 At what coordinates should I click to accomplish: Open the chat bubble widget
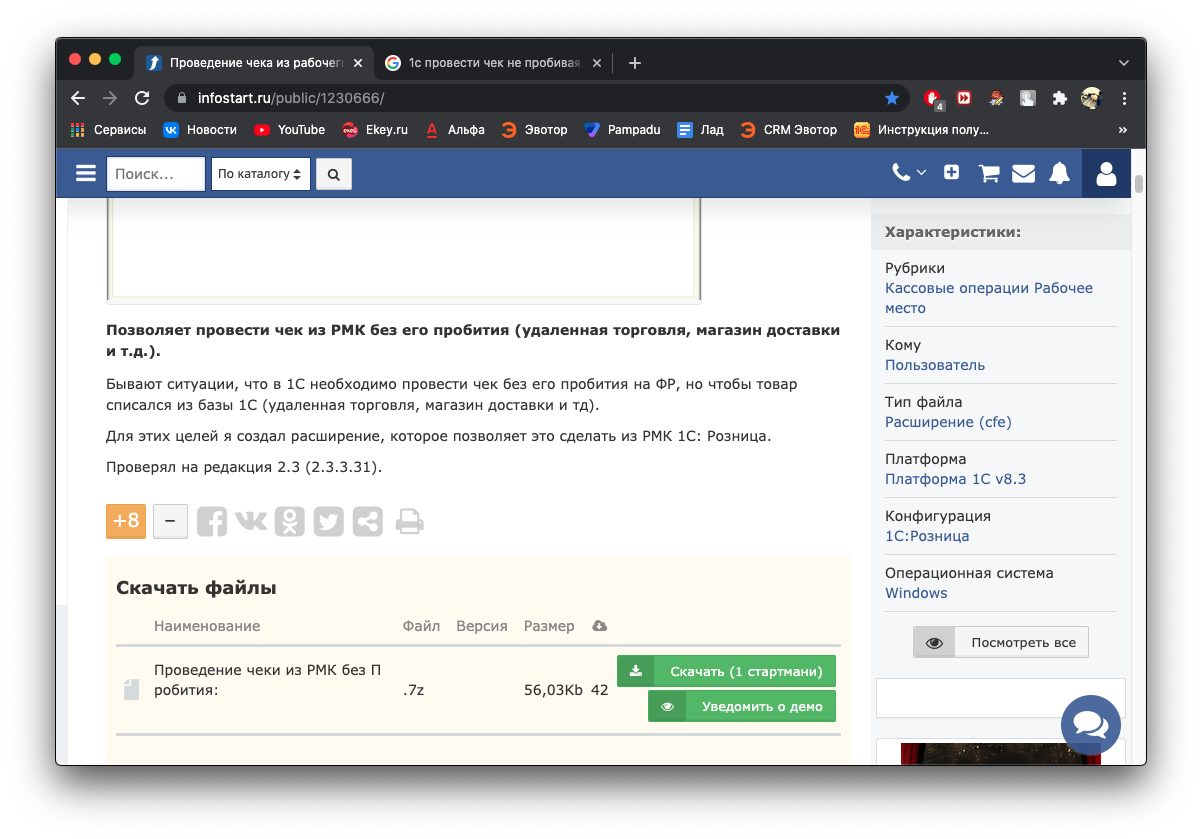point(1090,724)
